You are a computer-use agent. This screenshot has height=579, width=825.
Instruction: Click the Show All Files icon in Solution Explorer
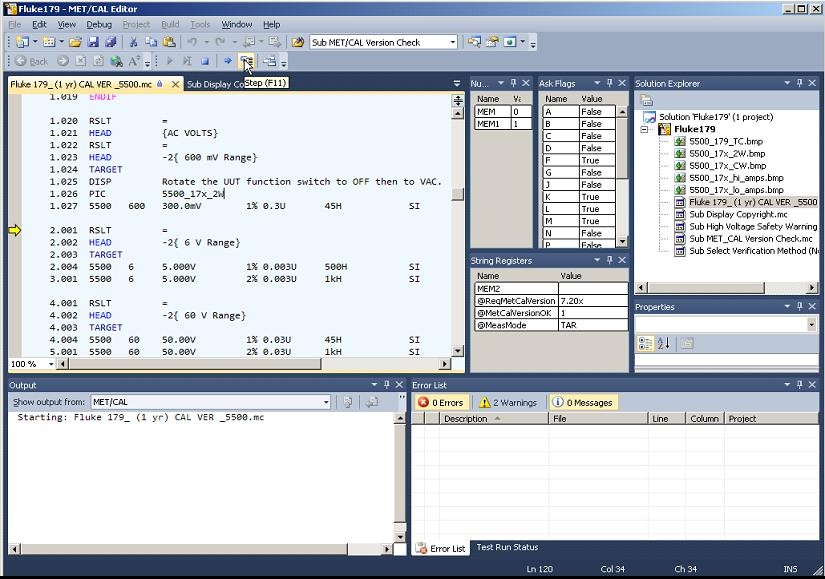pos(647,100)
